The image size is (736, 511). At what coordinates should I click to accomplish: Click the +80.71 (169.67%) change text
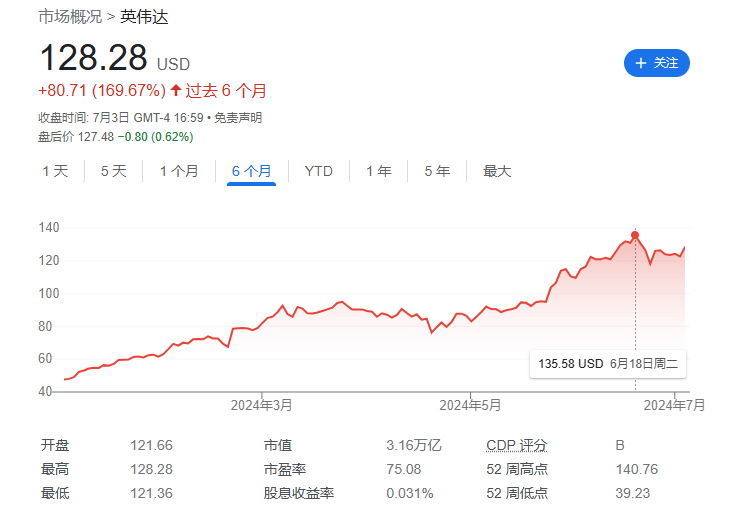point(102,90)
